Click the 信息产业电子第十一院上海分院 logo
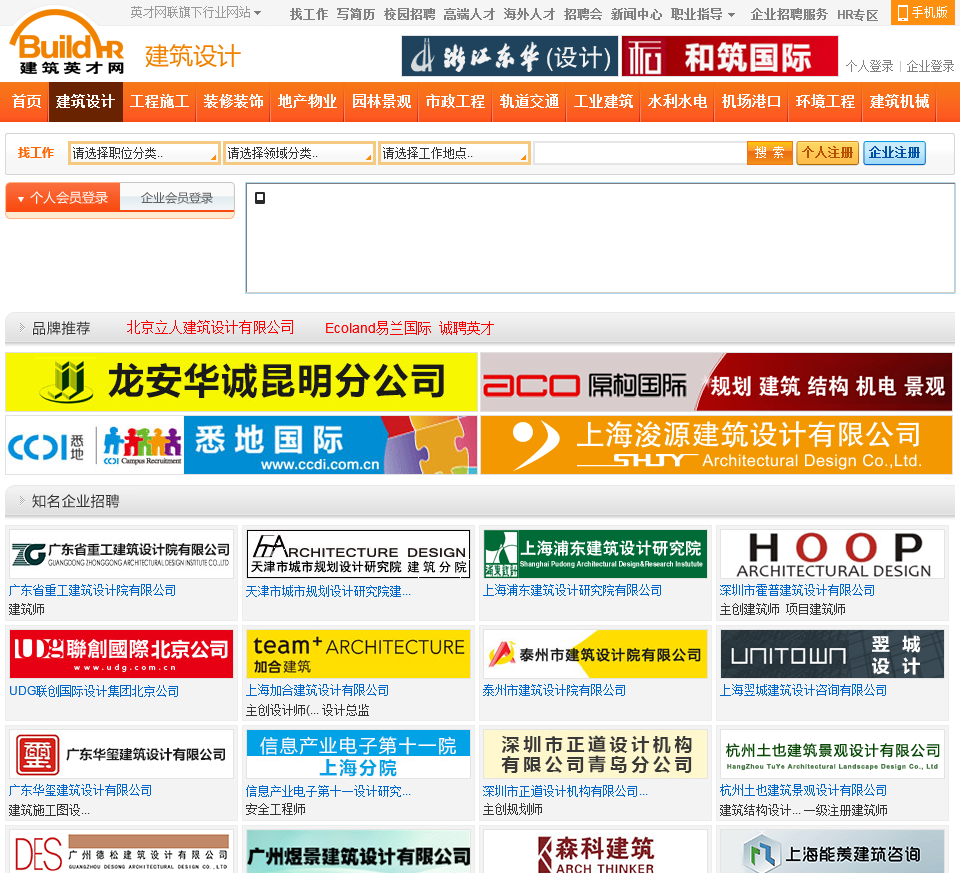 coord(358,754)
